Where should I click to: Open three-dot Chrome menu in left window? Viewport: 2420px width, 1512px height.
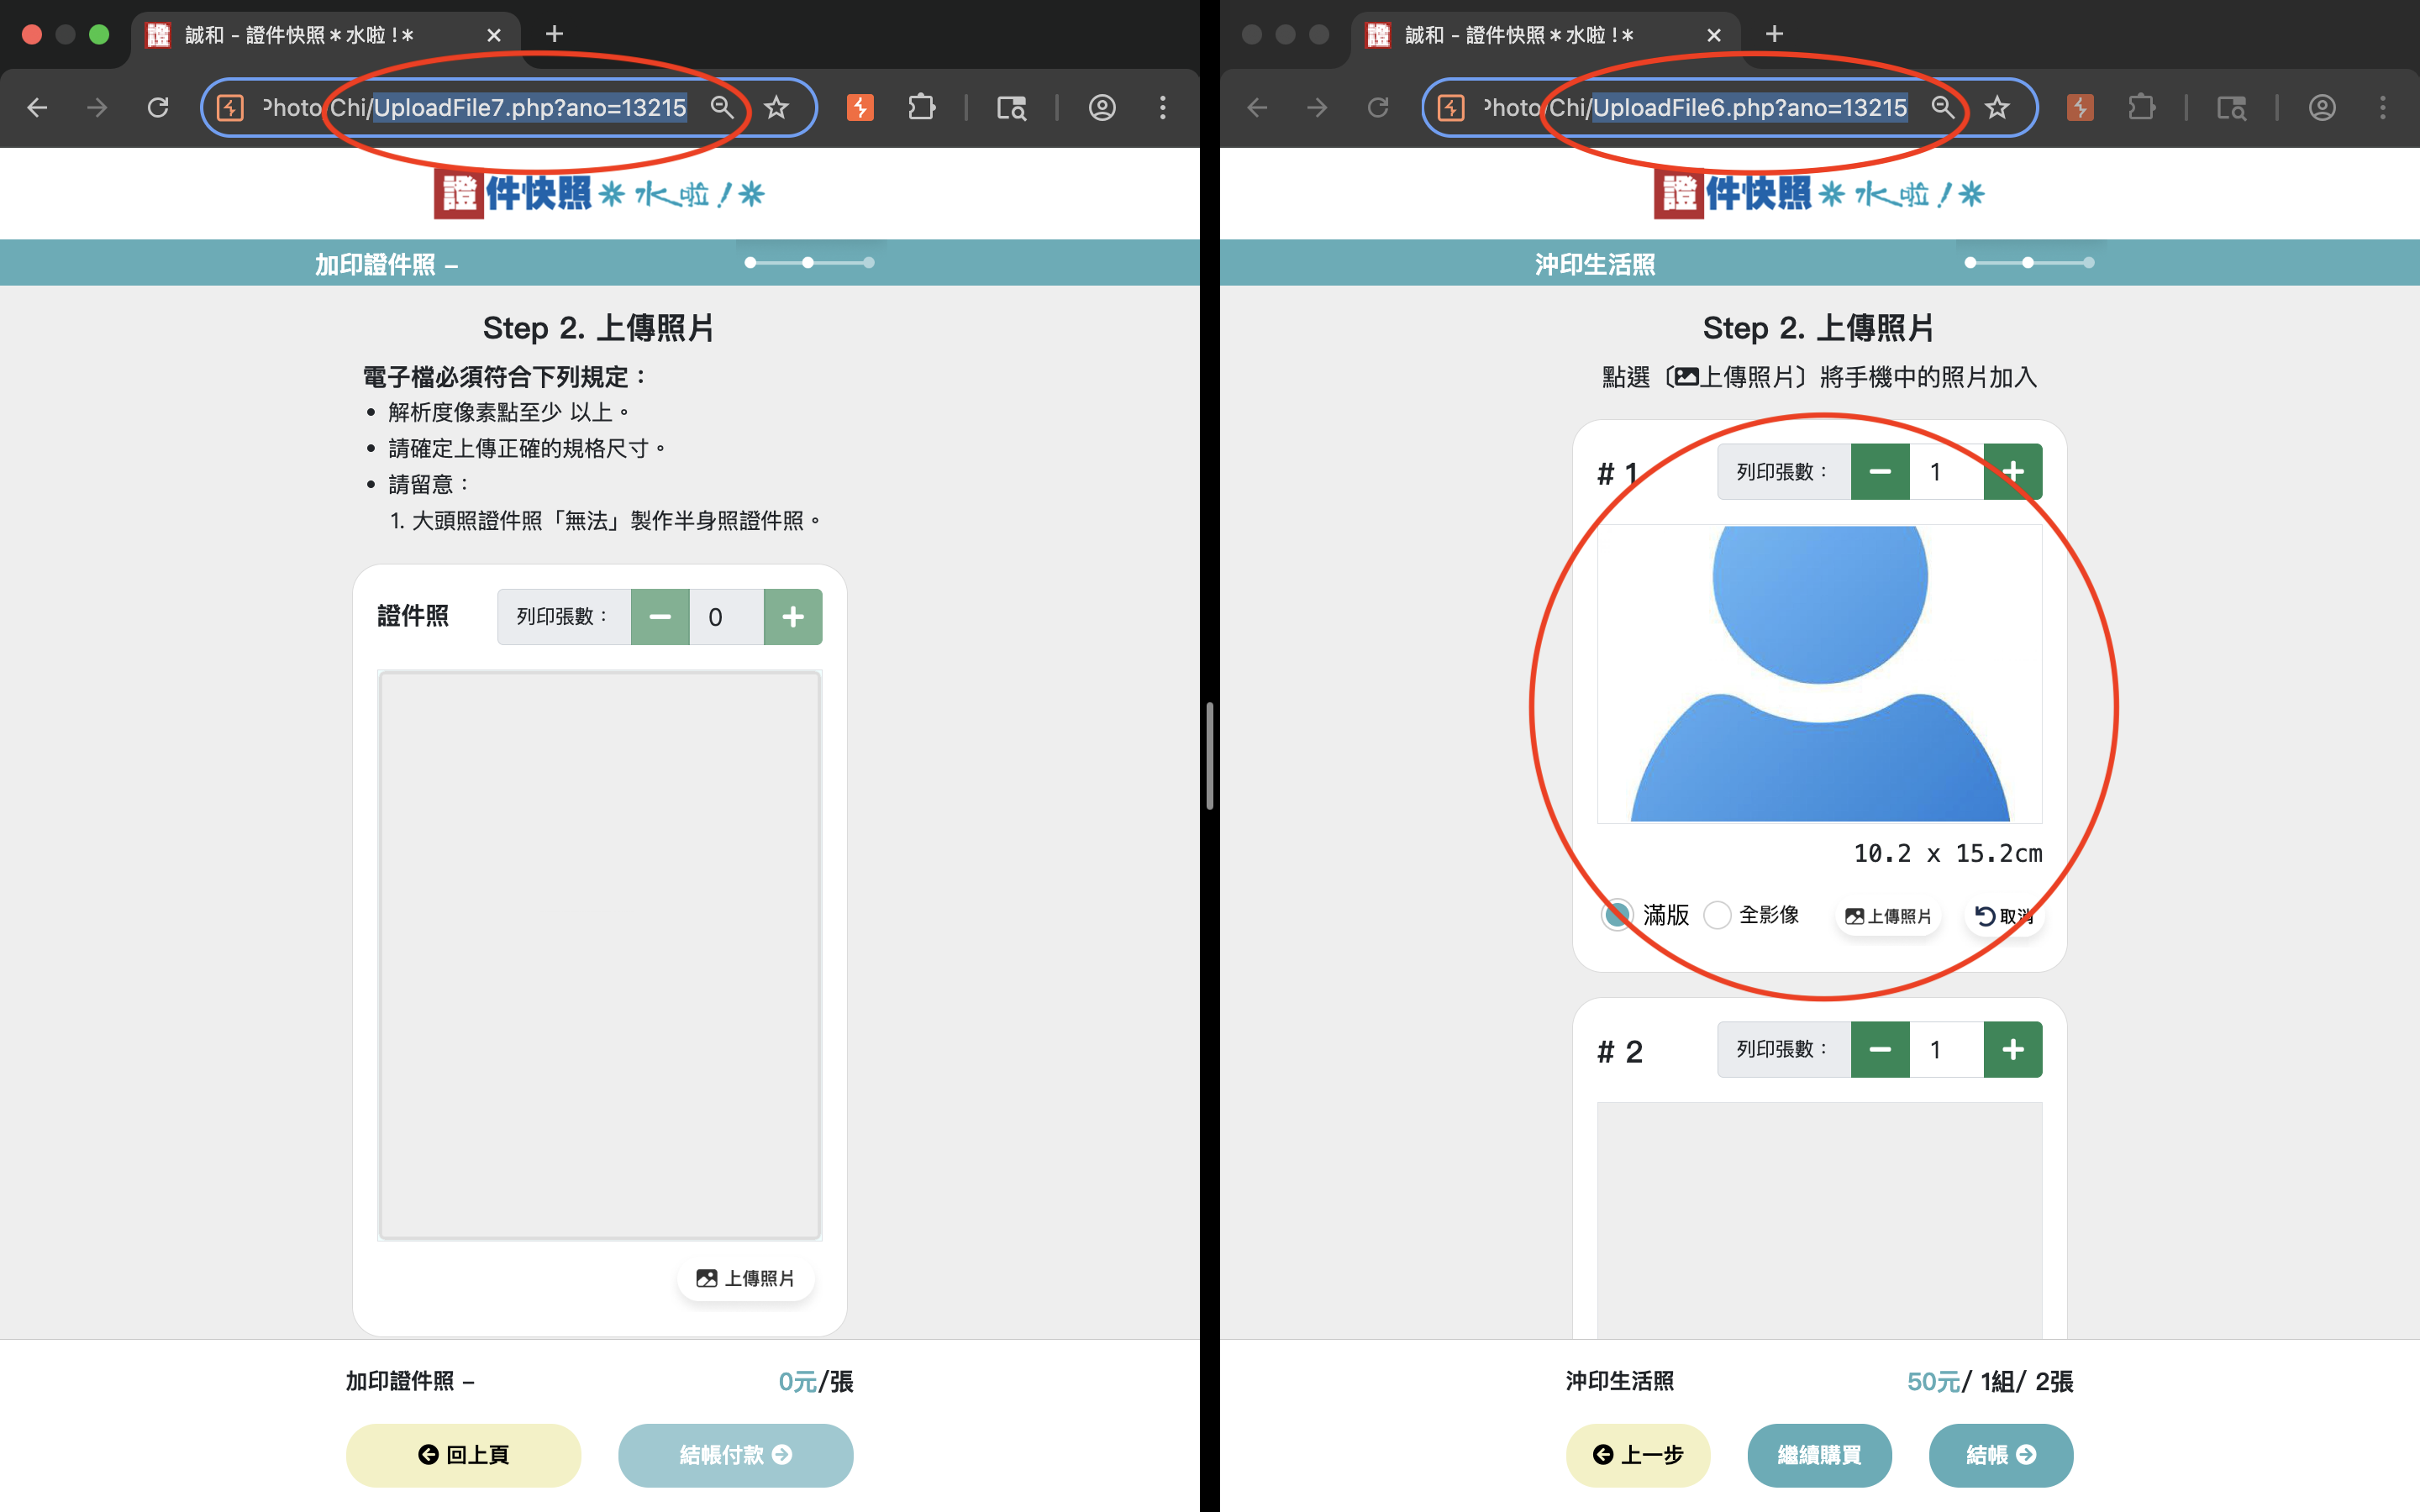(1162, 107)
